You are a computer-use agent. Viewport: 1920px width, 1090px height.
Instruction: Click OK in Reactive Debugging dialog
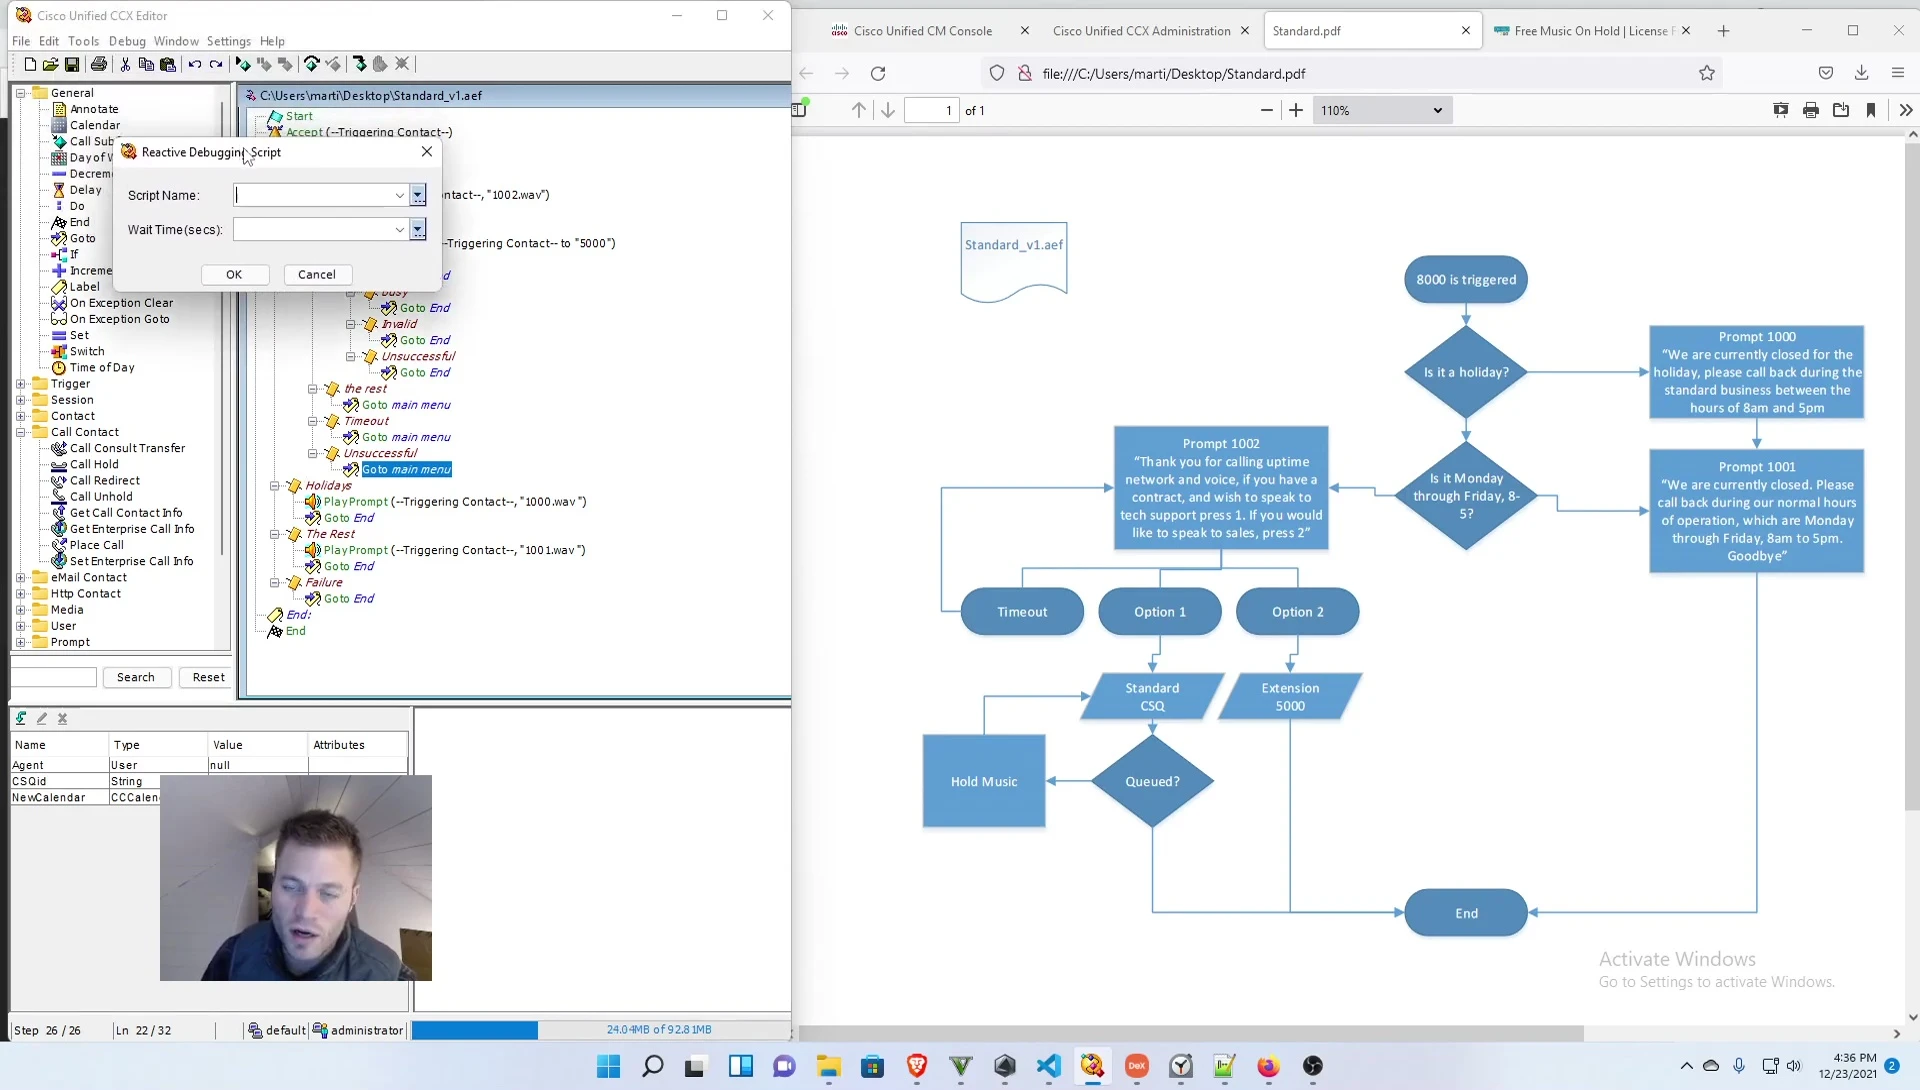234,274
